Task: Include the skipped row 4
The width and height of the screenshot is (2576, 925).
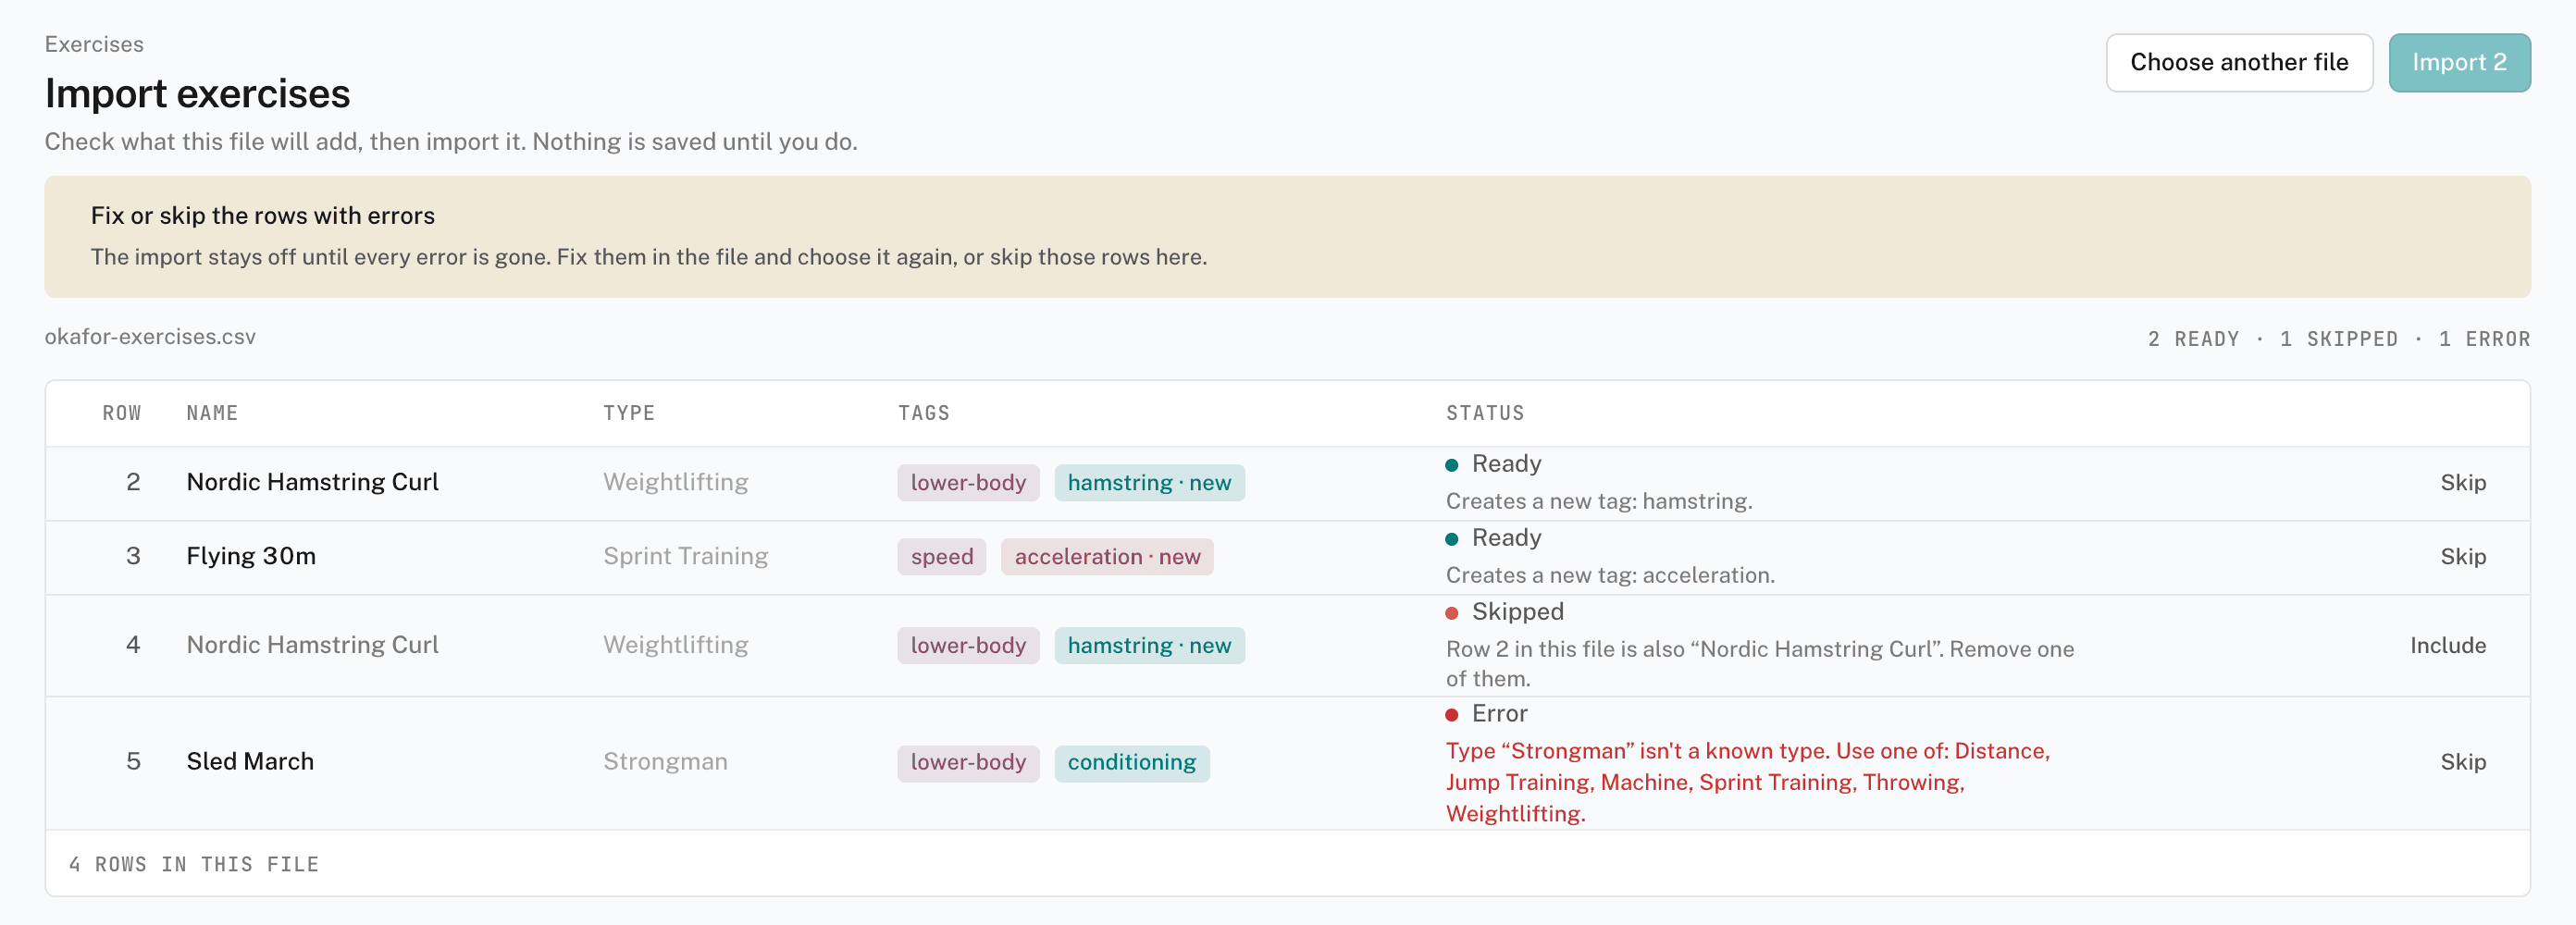Action: [x=2447, y=646]
